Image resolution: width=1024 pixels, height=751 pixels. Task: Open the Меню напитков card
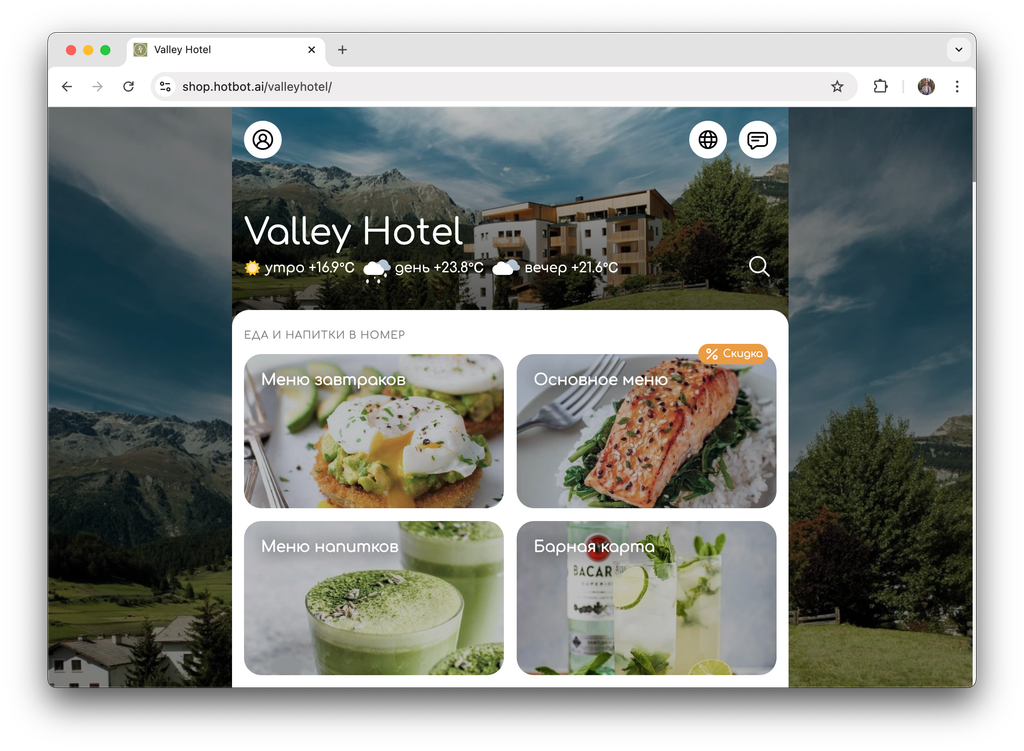(x=374, y=598)
